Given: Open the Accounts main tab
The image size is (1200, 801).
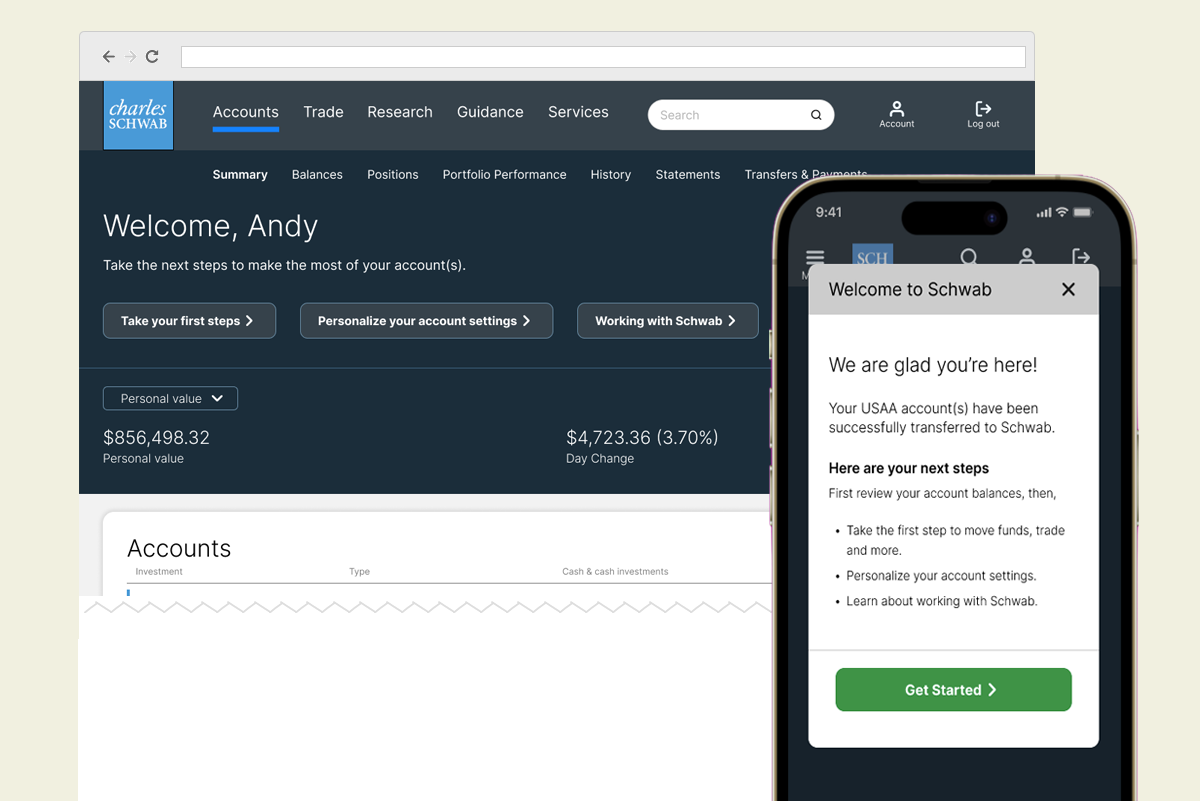Looking at the screenshot, I should (x=245, y=112).
